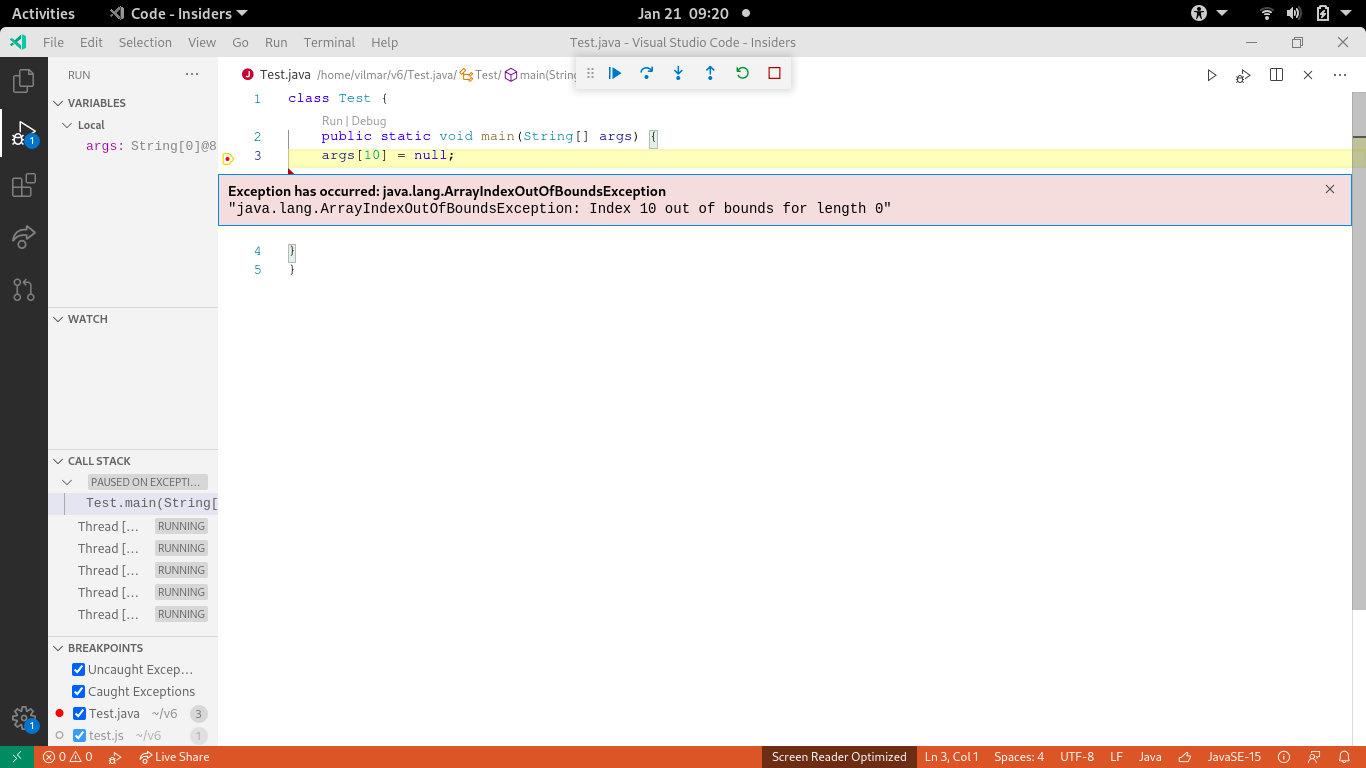Toggle the test.js breakpoint checkbox
Image resolution: width=1366 pixels, height=768 pixels.
coord(78,735)
